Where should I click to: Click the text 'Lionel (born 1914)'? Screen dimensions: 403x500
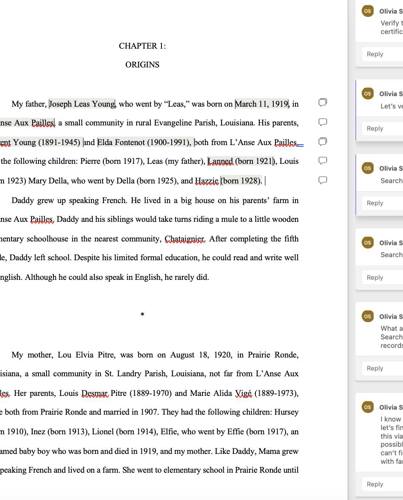click(124, 432)
